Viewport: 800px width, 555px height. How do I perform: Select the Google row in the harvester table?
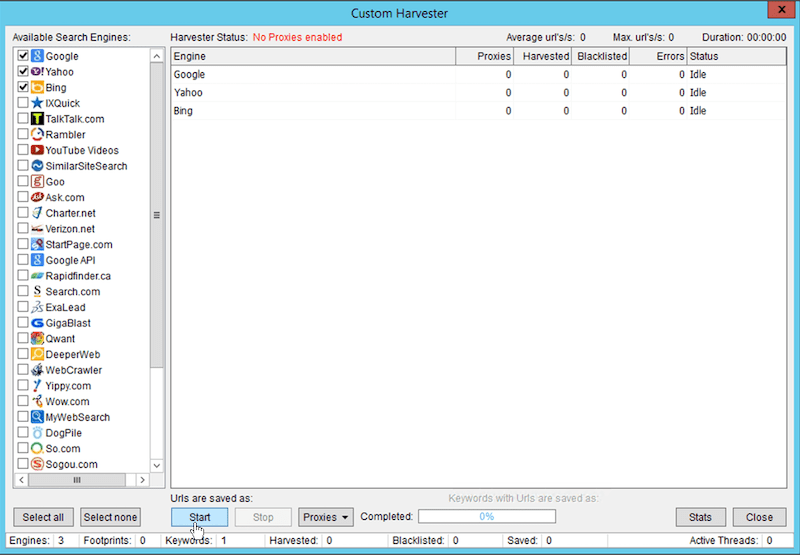(x=479, y=74)
